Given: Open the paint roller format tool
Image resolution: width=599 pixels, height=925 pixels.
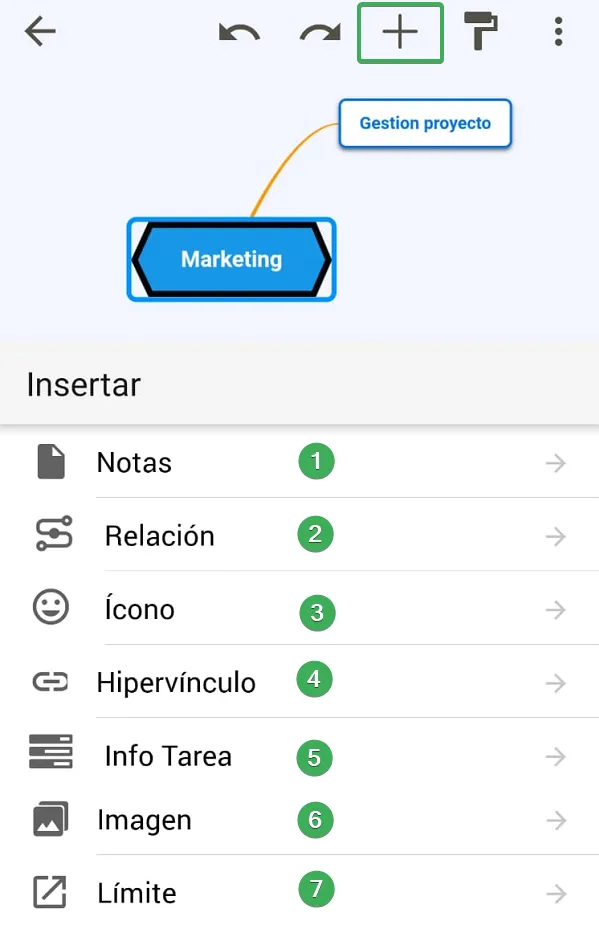Looking at the screenshot, I should click(x=480, y=31).
